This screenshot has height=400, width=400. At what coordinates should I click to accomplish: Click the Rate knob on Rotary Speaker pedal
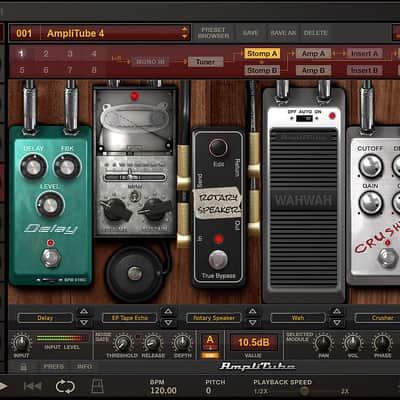tap(218, 148)
